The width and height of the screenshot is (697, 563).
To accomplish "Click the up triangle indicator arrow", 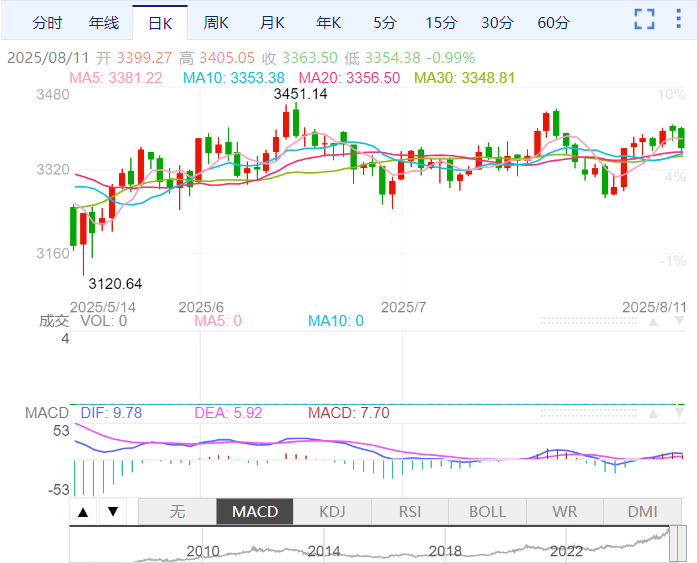I will click(x=83, y=511).
